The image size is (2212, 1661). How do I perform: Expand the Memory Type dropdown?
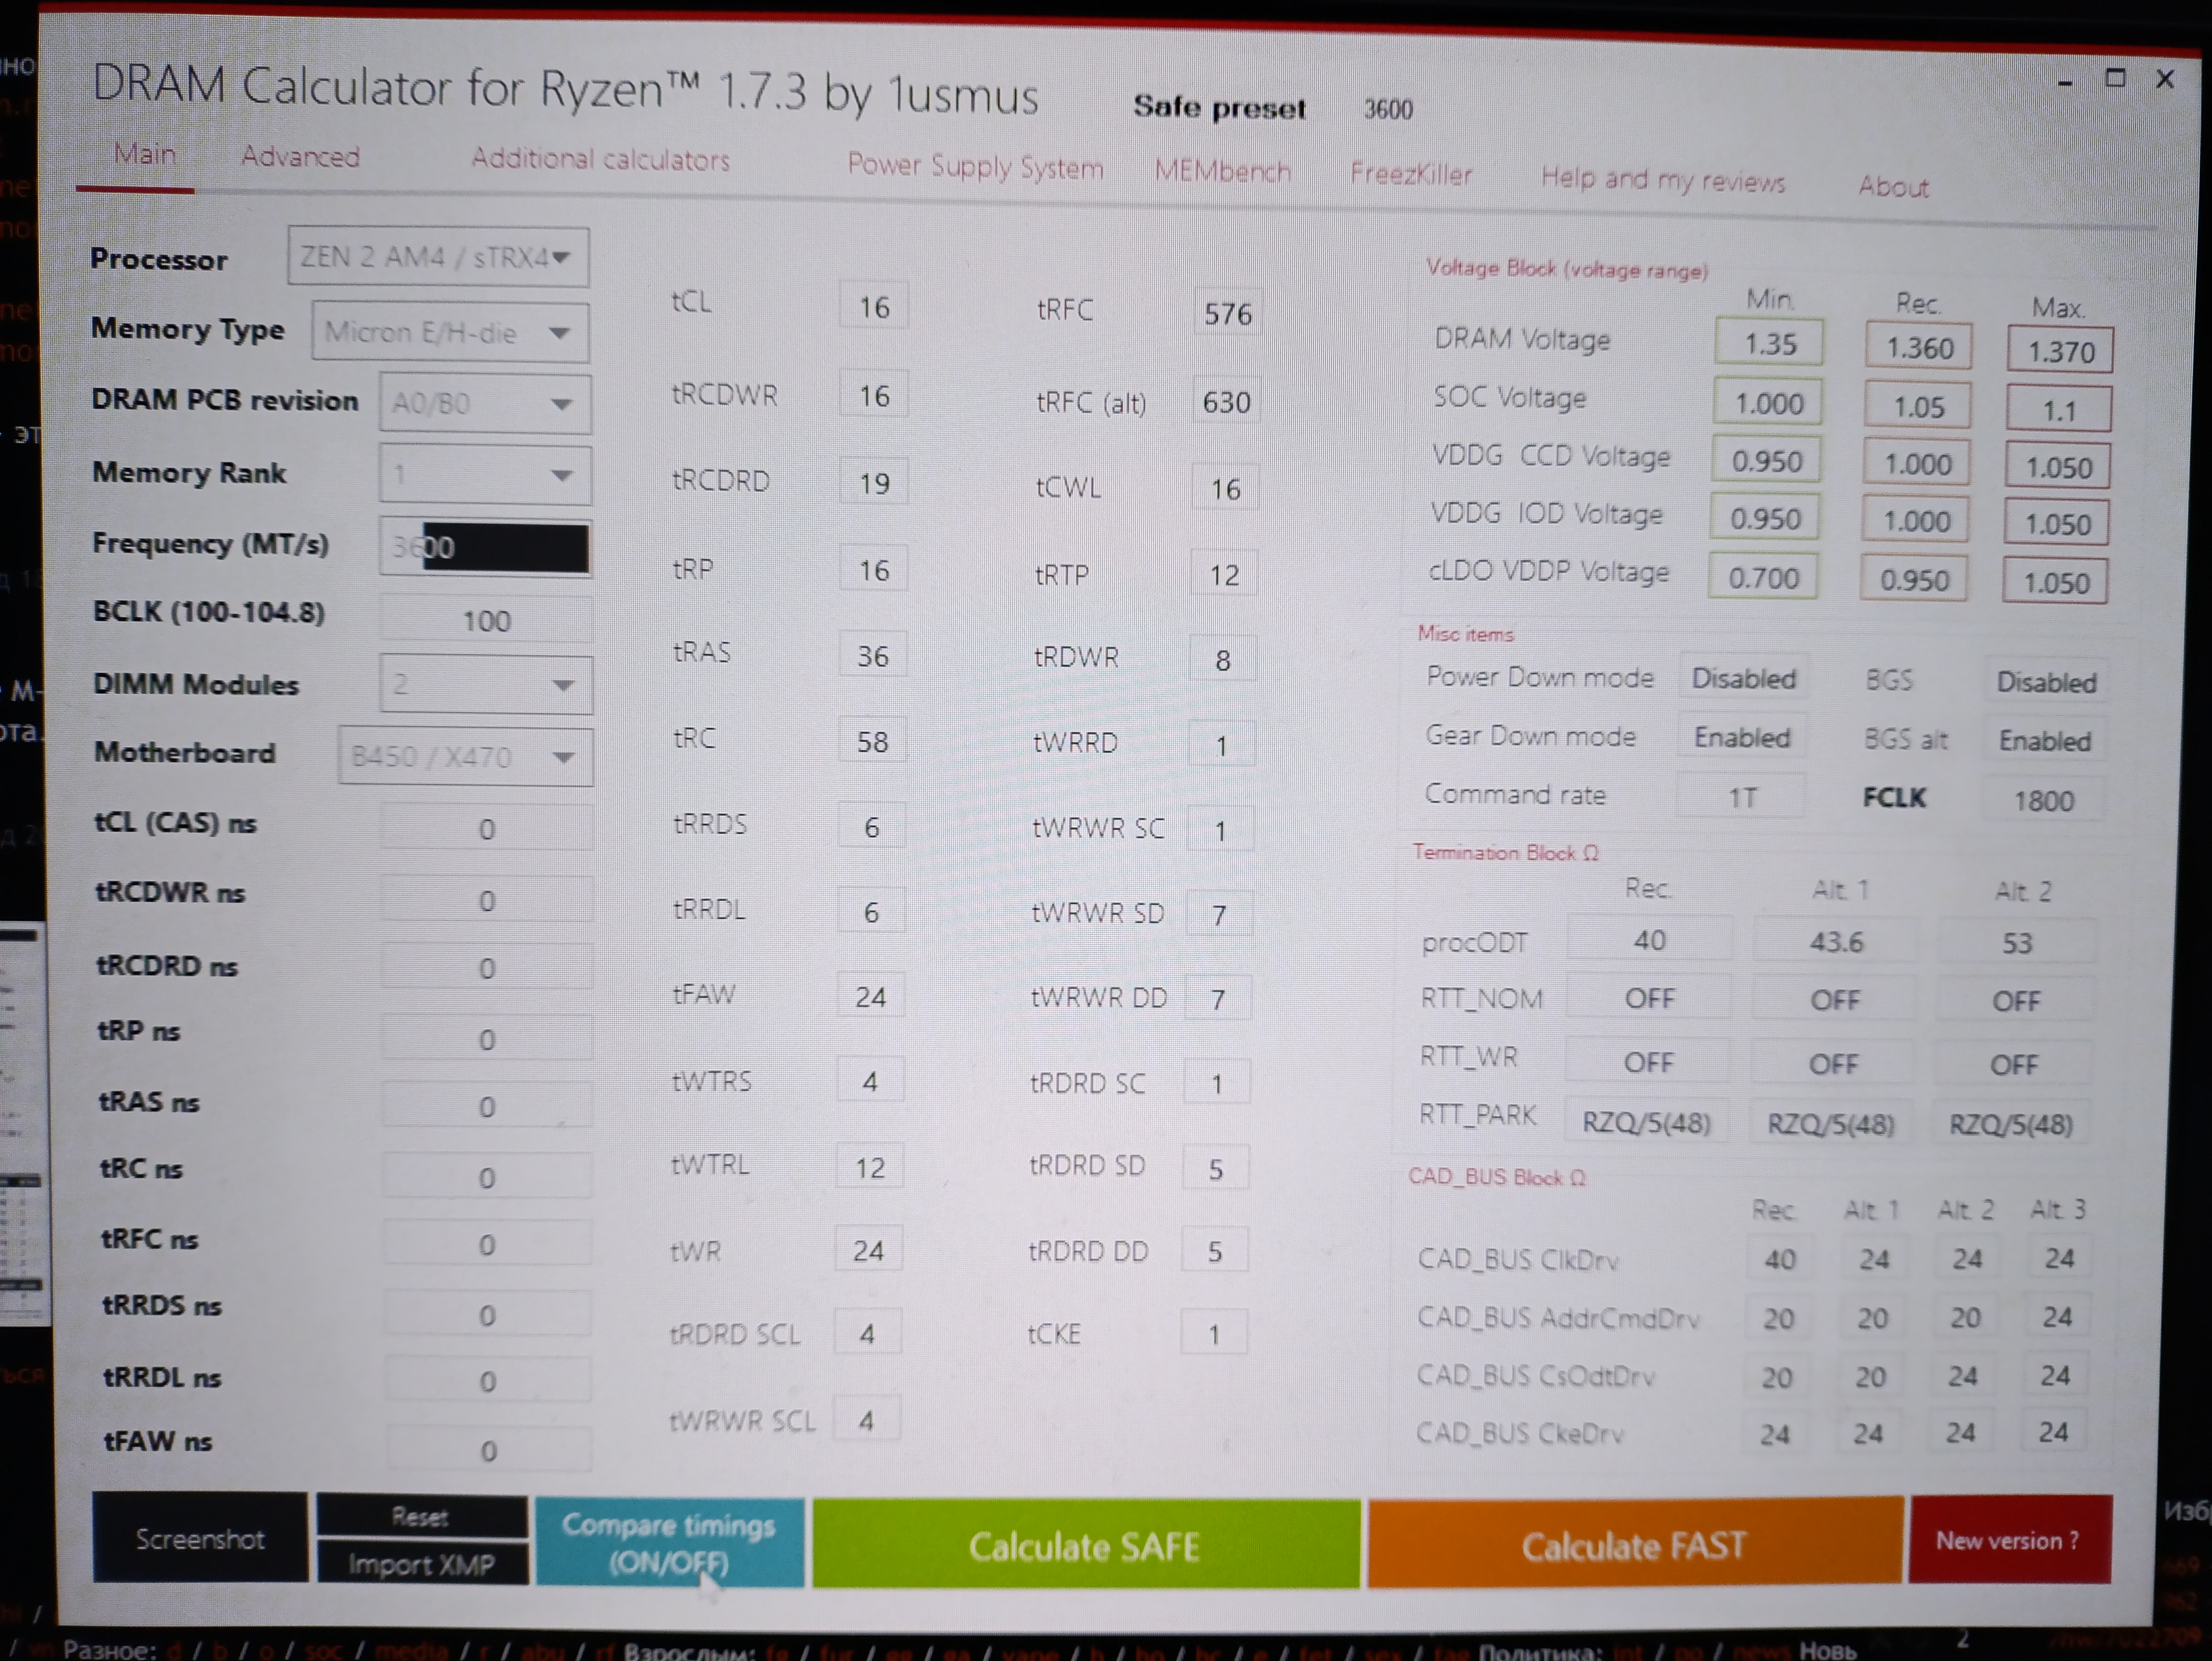click(450, 332)
